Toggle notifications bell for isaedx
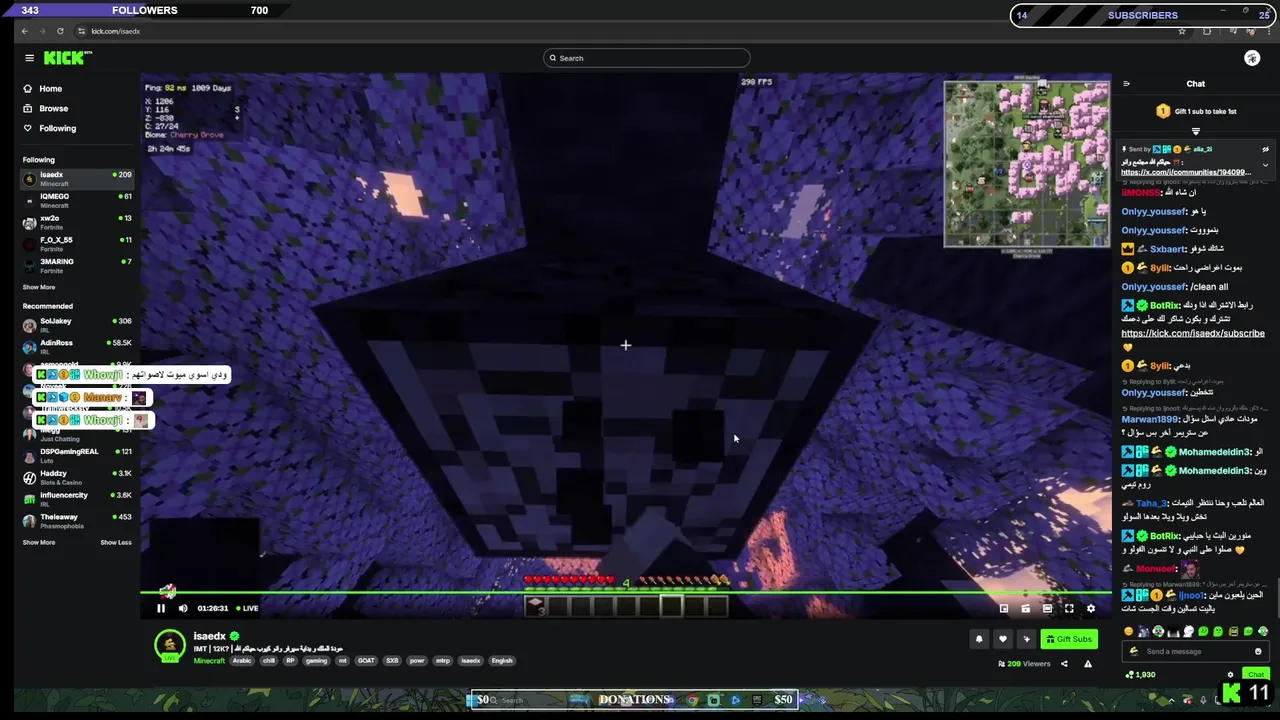The width and height of the screenshot is (1280, 720). tap(979, 639)
